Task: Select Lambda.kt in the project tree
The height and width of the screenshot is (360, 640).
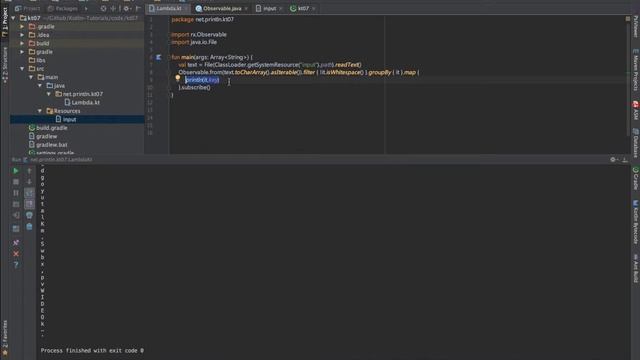Action: 82,102
